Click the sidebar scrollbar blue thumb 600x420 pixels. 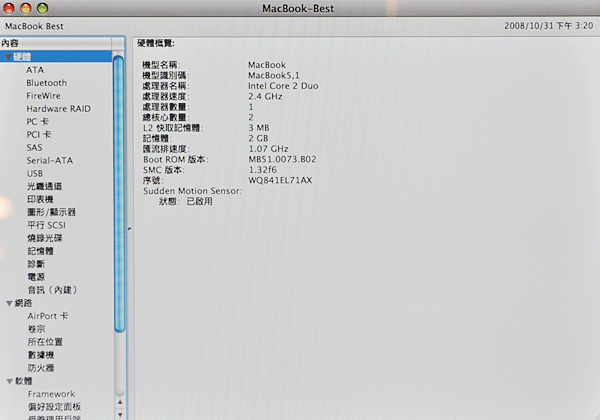tap(119, 194)
